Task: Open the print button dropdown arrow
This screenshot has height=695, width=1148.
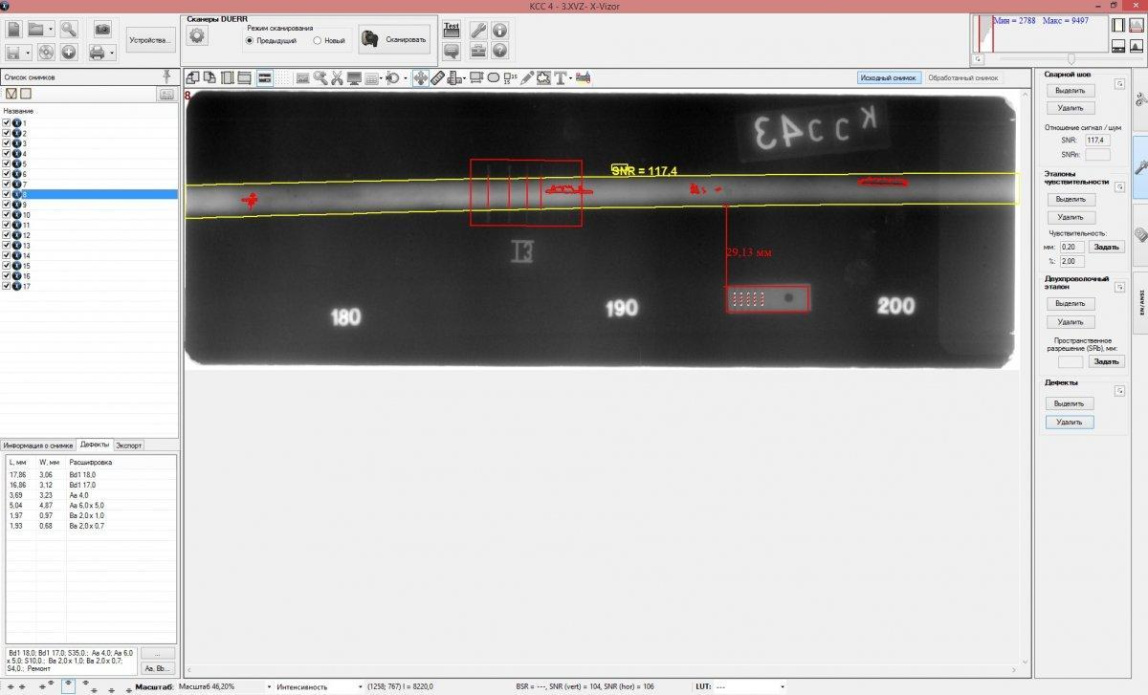Action: 113,52
